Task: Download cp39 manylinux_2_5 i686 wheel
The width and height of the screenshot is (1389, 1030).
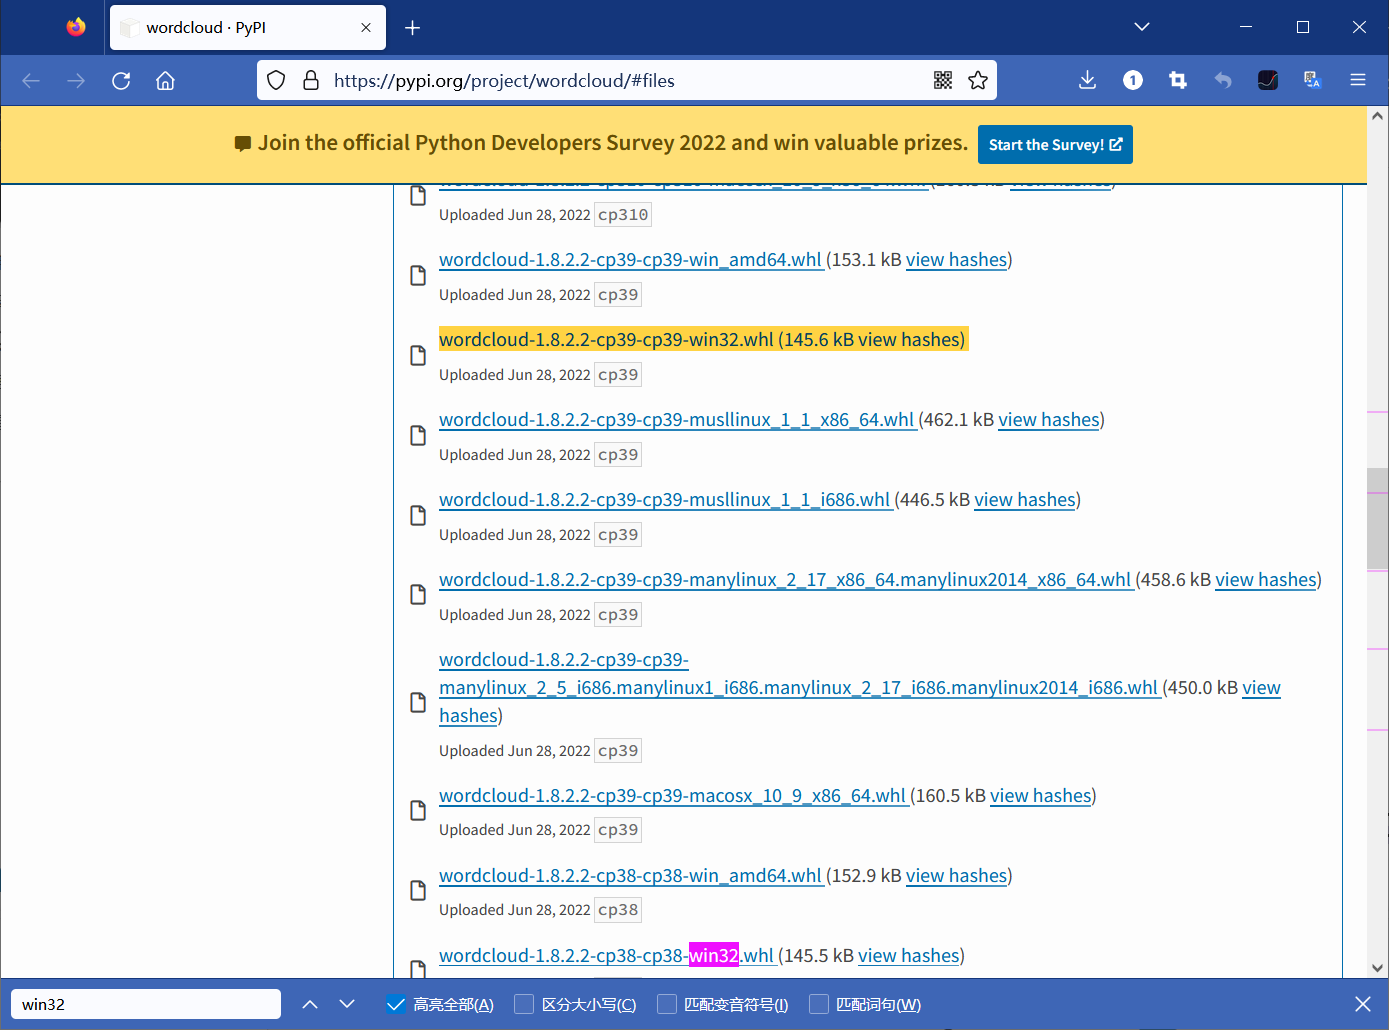Action: click(x=798, y=688)
